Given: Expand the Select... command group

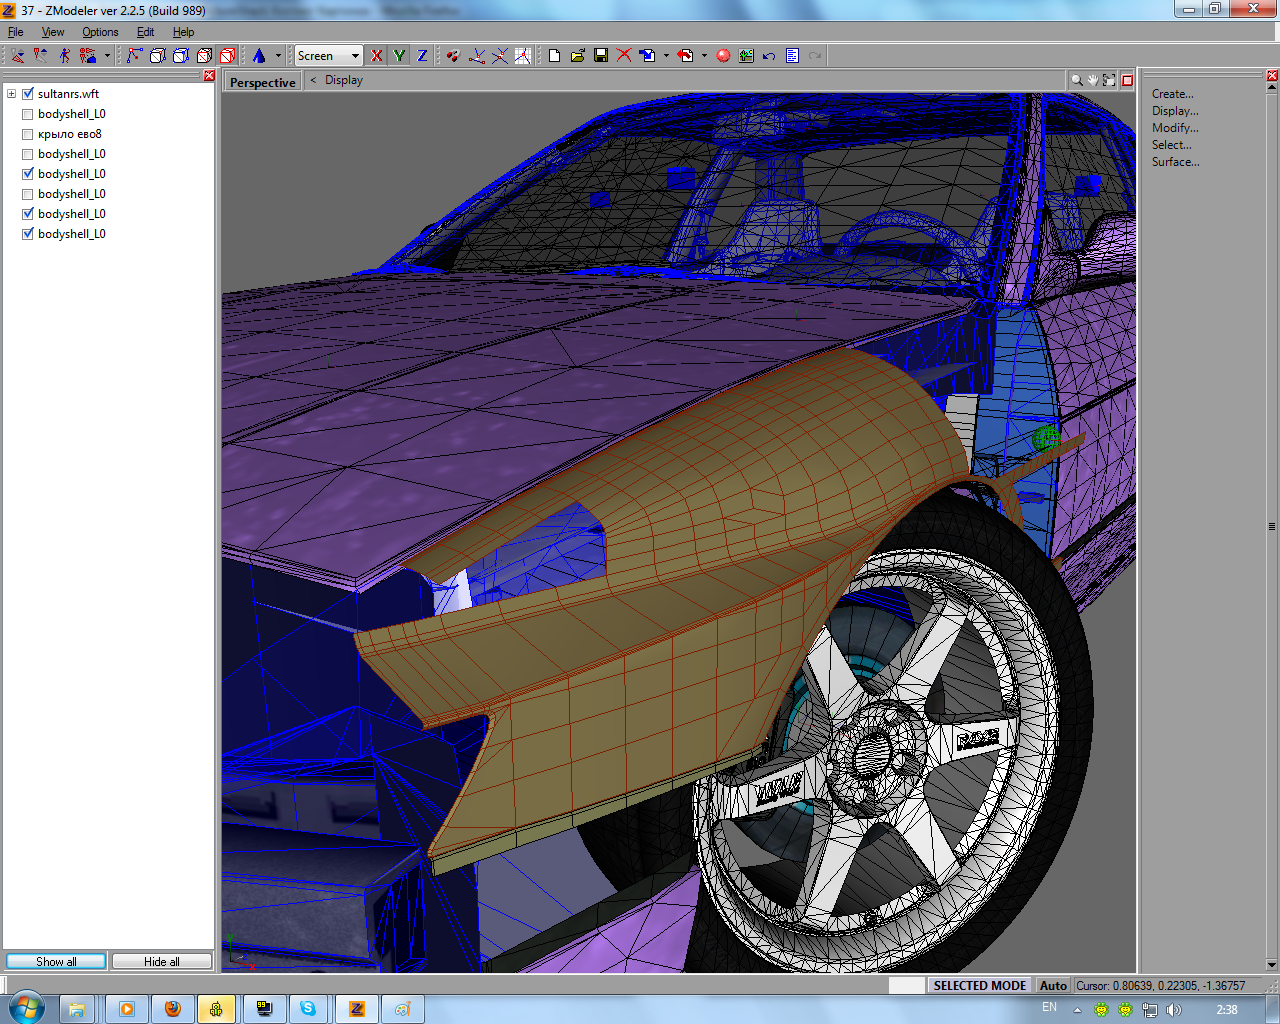Looking at the screenshot, I should click(1171, 145).
